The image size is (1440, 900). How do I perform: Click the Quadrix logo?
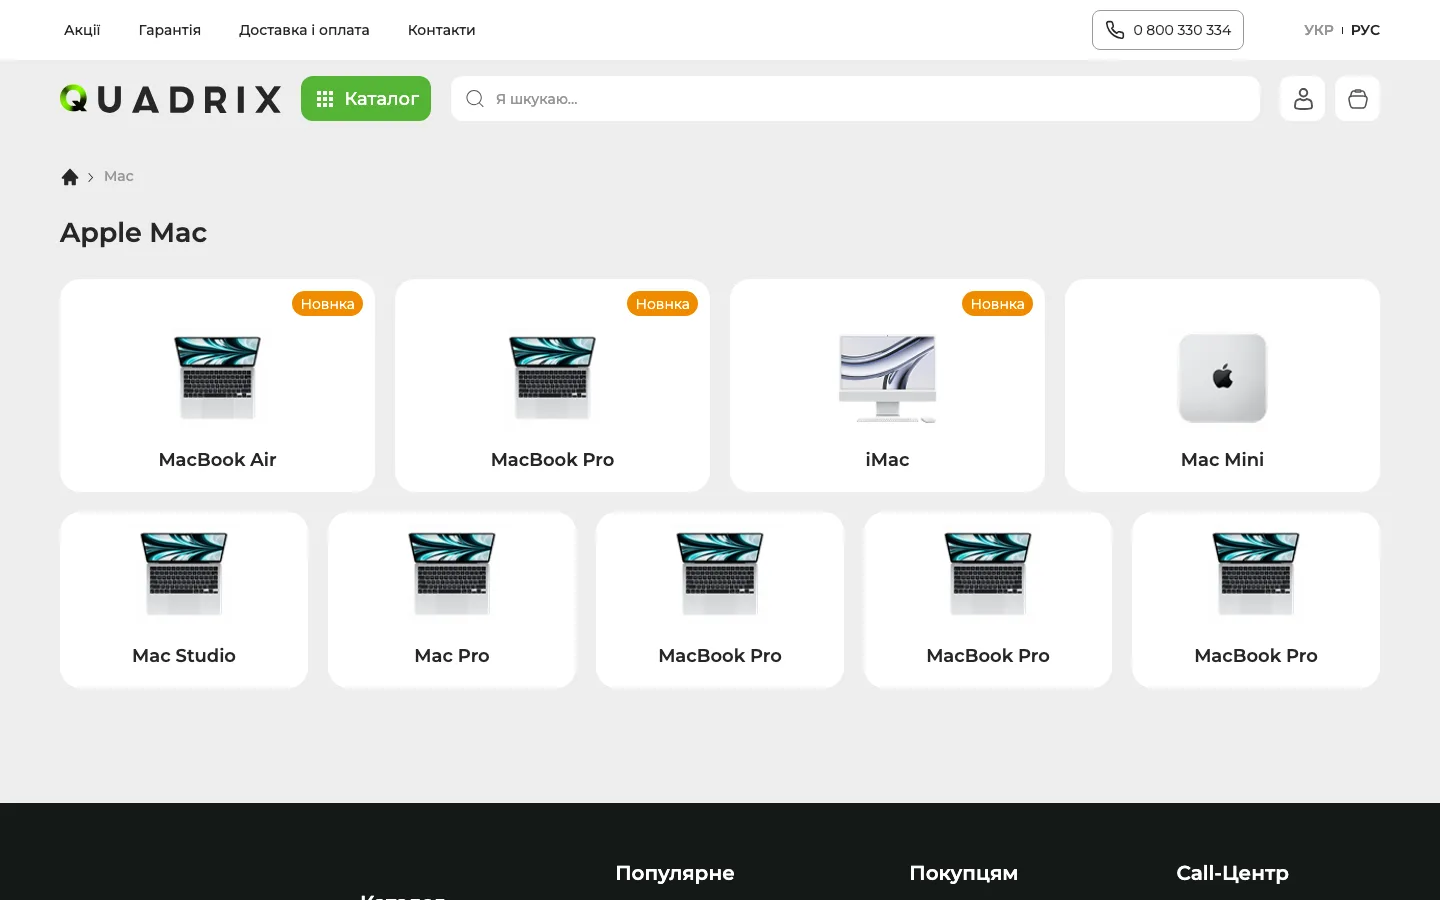171,99
